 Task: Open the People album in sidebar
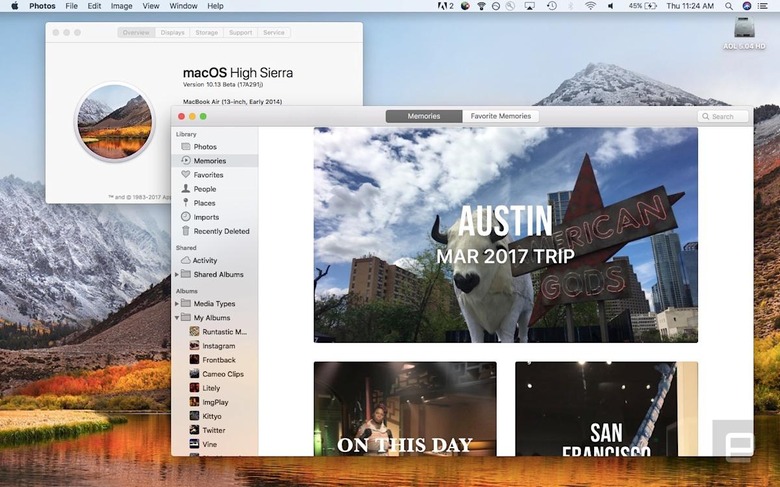pyautogui.click(x=204, y=189)
